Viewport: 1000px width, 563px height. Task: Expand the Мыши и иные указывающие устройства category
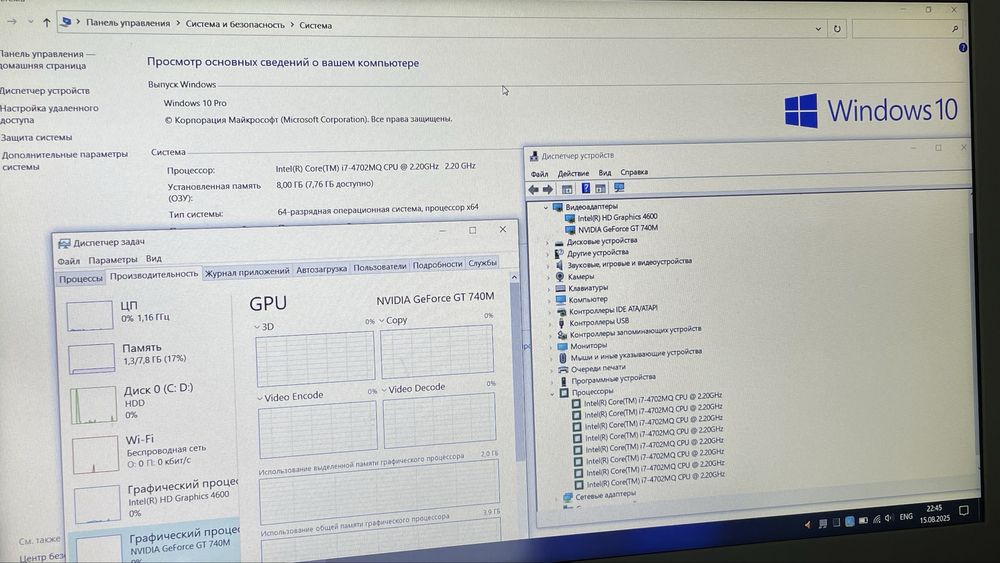click(x=551, y=358)
